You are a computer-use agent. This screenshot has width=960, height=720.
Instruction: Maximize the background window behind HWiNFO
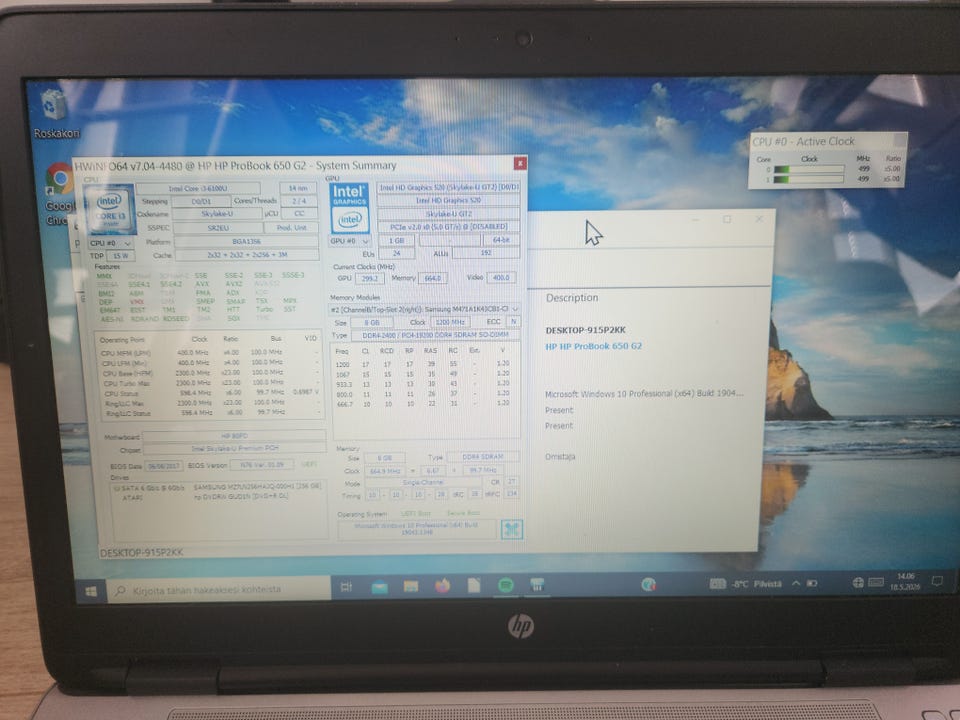pyautogui.click(x=727, y=219)
